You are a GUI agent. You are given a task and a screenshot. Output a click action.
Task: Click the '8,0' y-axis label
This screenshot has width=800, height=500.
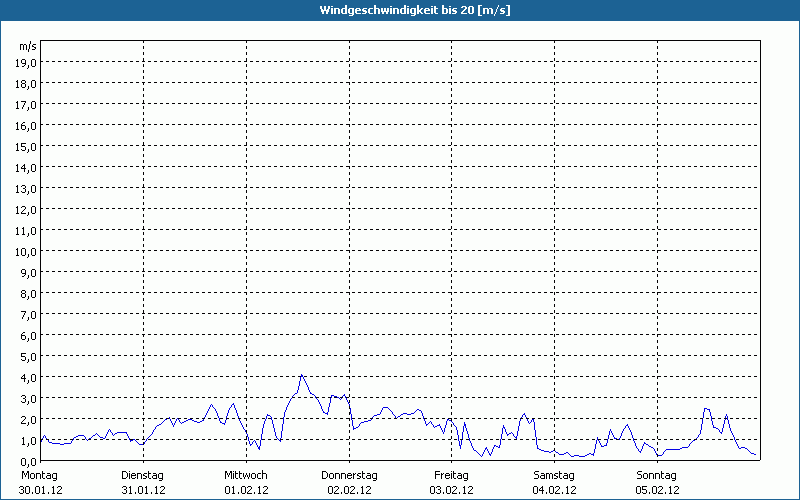28,294
